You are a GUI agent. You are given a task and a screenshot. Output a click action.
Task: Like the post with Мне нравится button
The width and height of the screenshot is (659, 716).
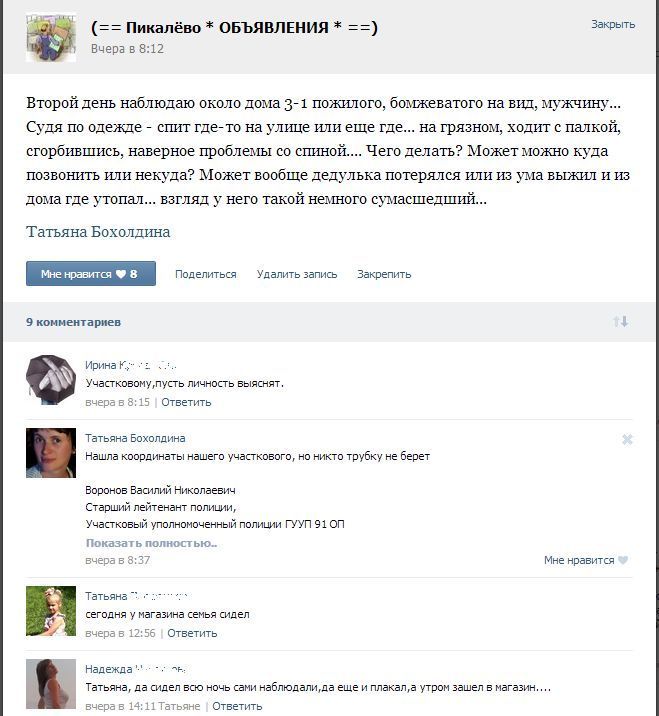[91, 274]
